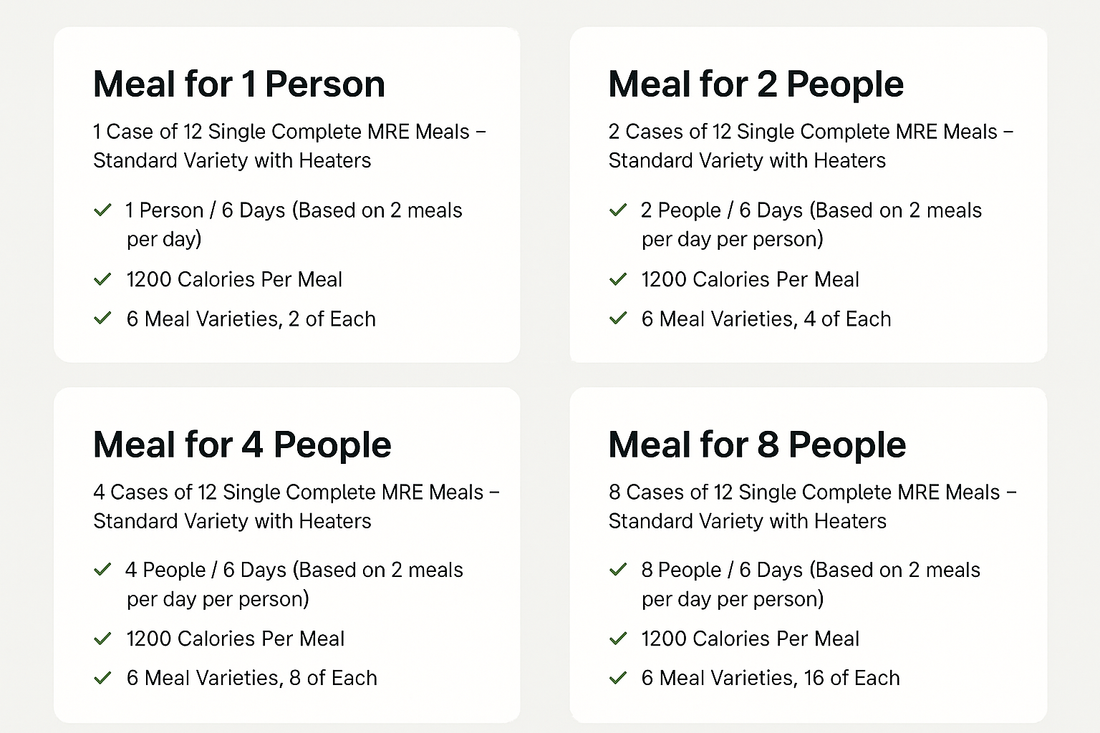Click checkmark next to '6 Meal Varieties, 16 of Each'
1100x733 pixels.
pos(618,678)
